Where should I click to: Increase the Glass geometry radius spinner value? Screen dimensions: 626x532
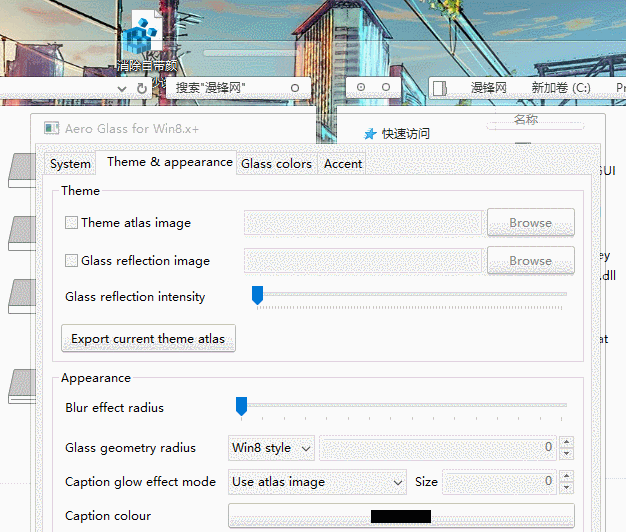(567, 442)
